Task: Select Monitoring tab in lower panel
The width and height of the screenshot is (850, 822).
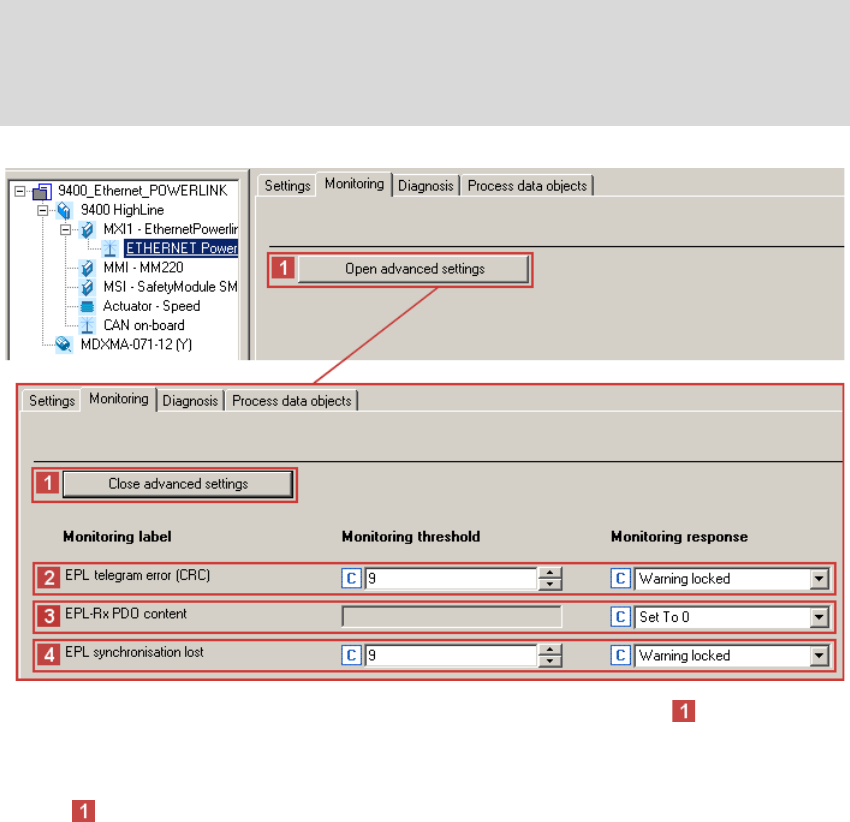Action: 119,399
